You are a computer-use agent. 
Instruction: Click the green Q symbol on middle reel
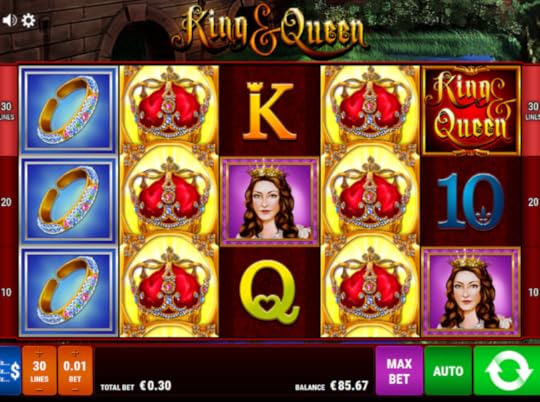(x=270, y=292)
